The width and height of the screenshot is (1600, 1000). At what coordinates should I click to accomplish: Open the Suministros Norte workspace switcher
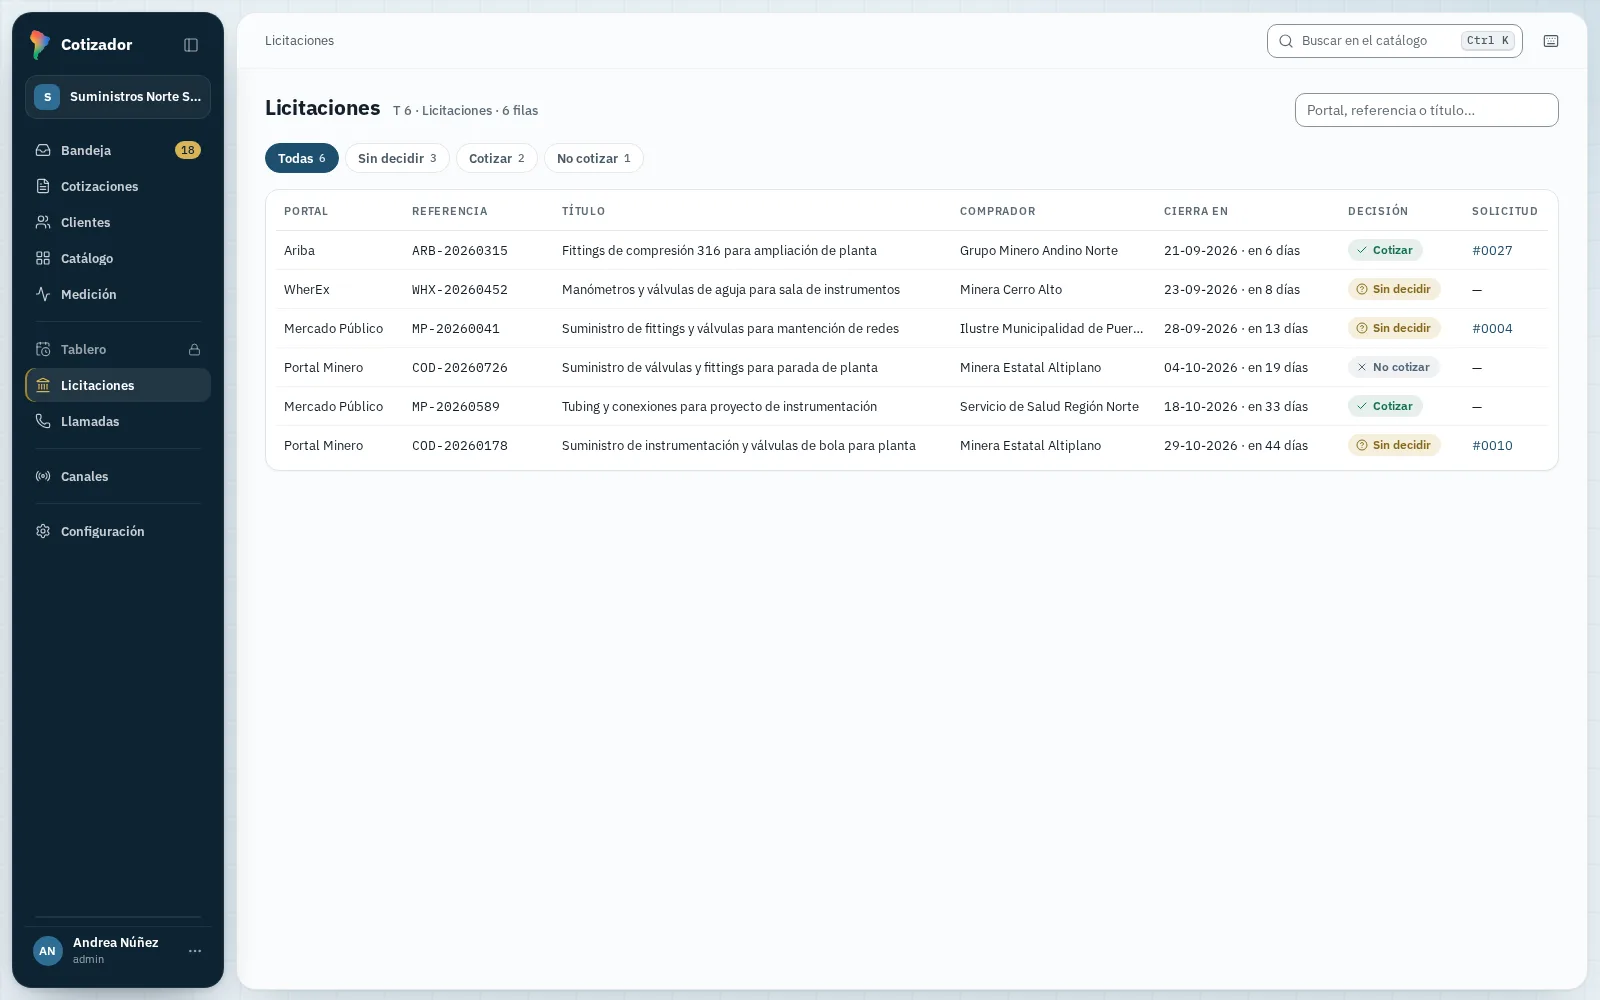pyautogui.click(x=118, y=97)
